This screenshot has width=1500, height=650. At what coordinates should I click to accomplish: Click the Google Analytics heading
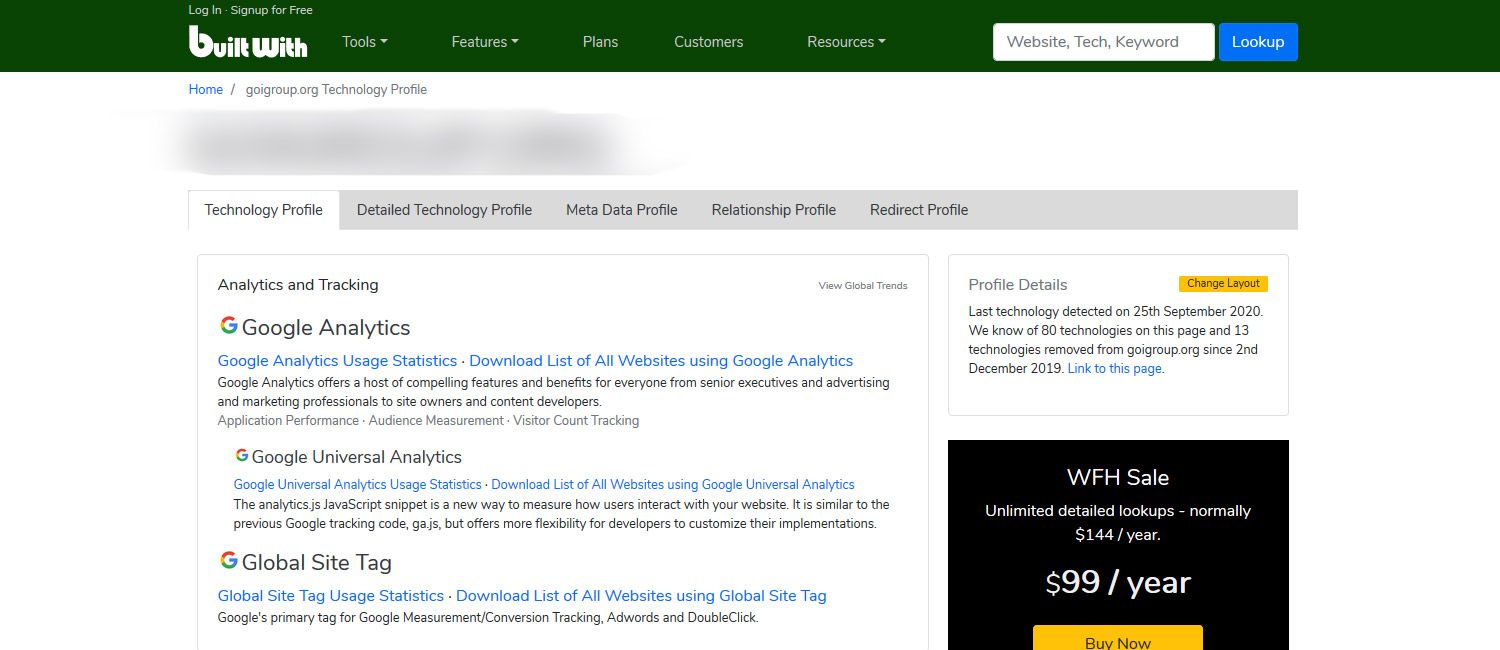326,328
